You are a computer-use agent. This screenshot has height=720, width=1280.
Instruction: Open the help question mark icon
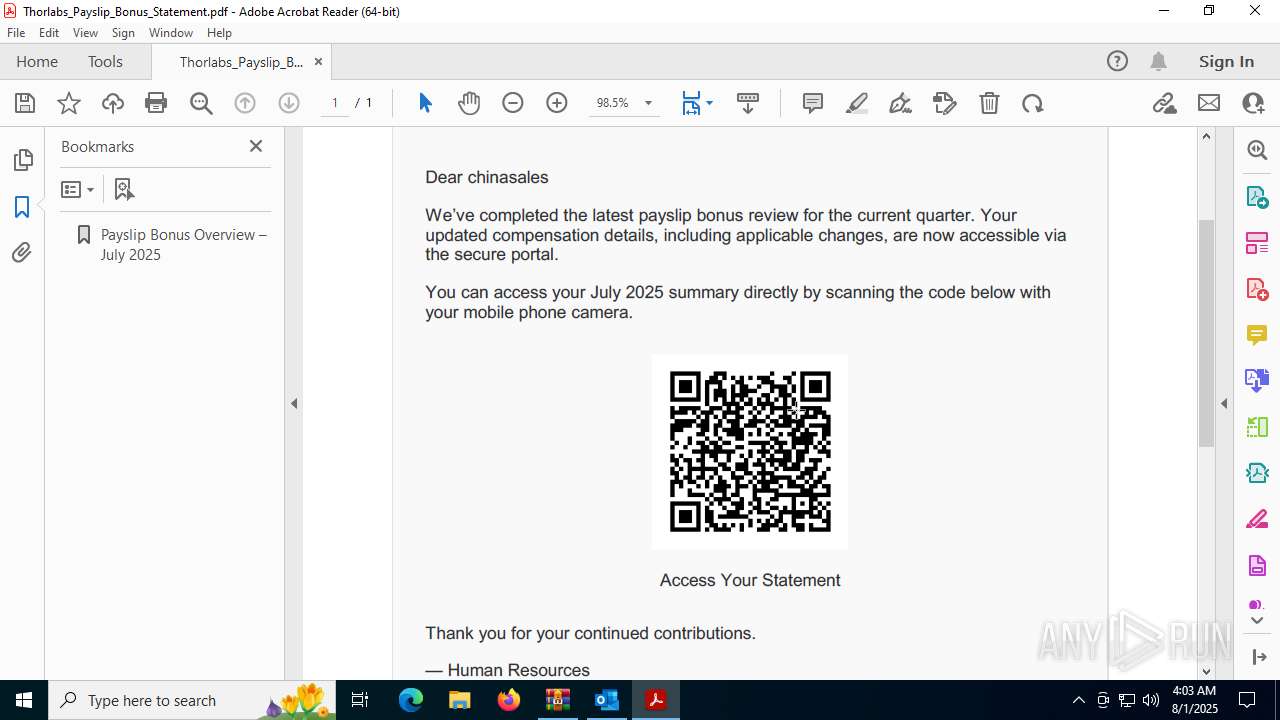[x=1117, y=61]
